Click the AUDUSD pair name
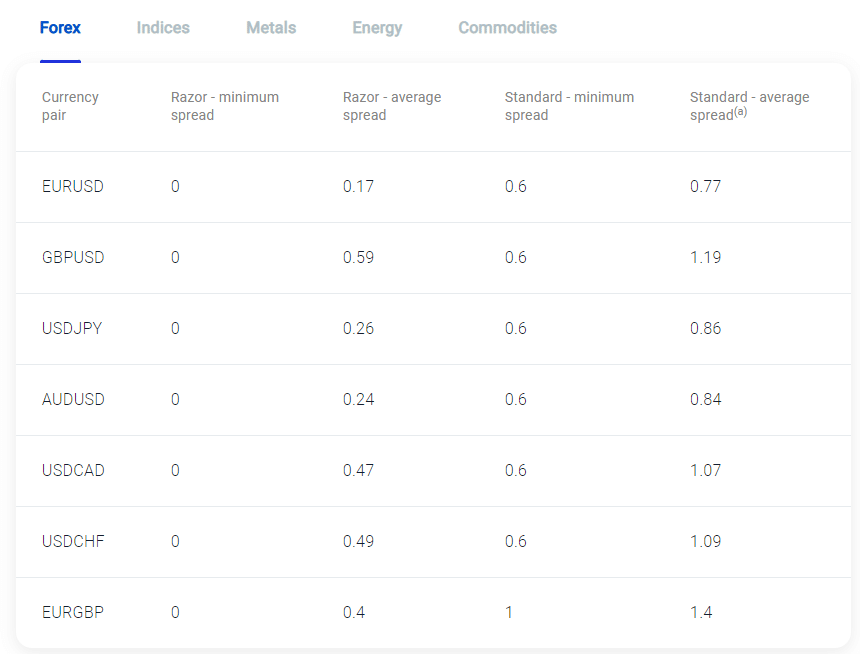860x654 pixels. tap(73, 399)
